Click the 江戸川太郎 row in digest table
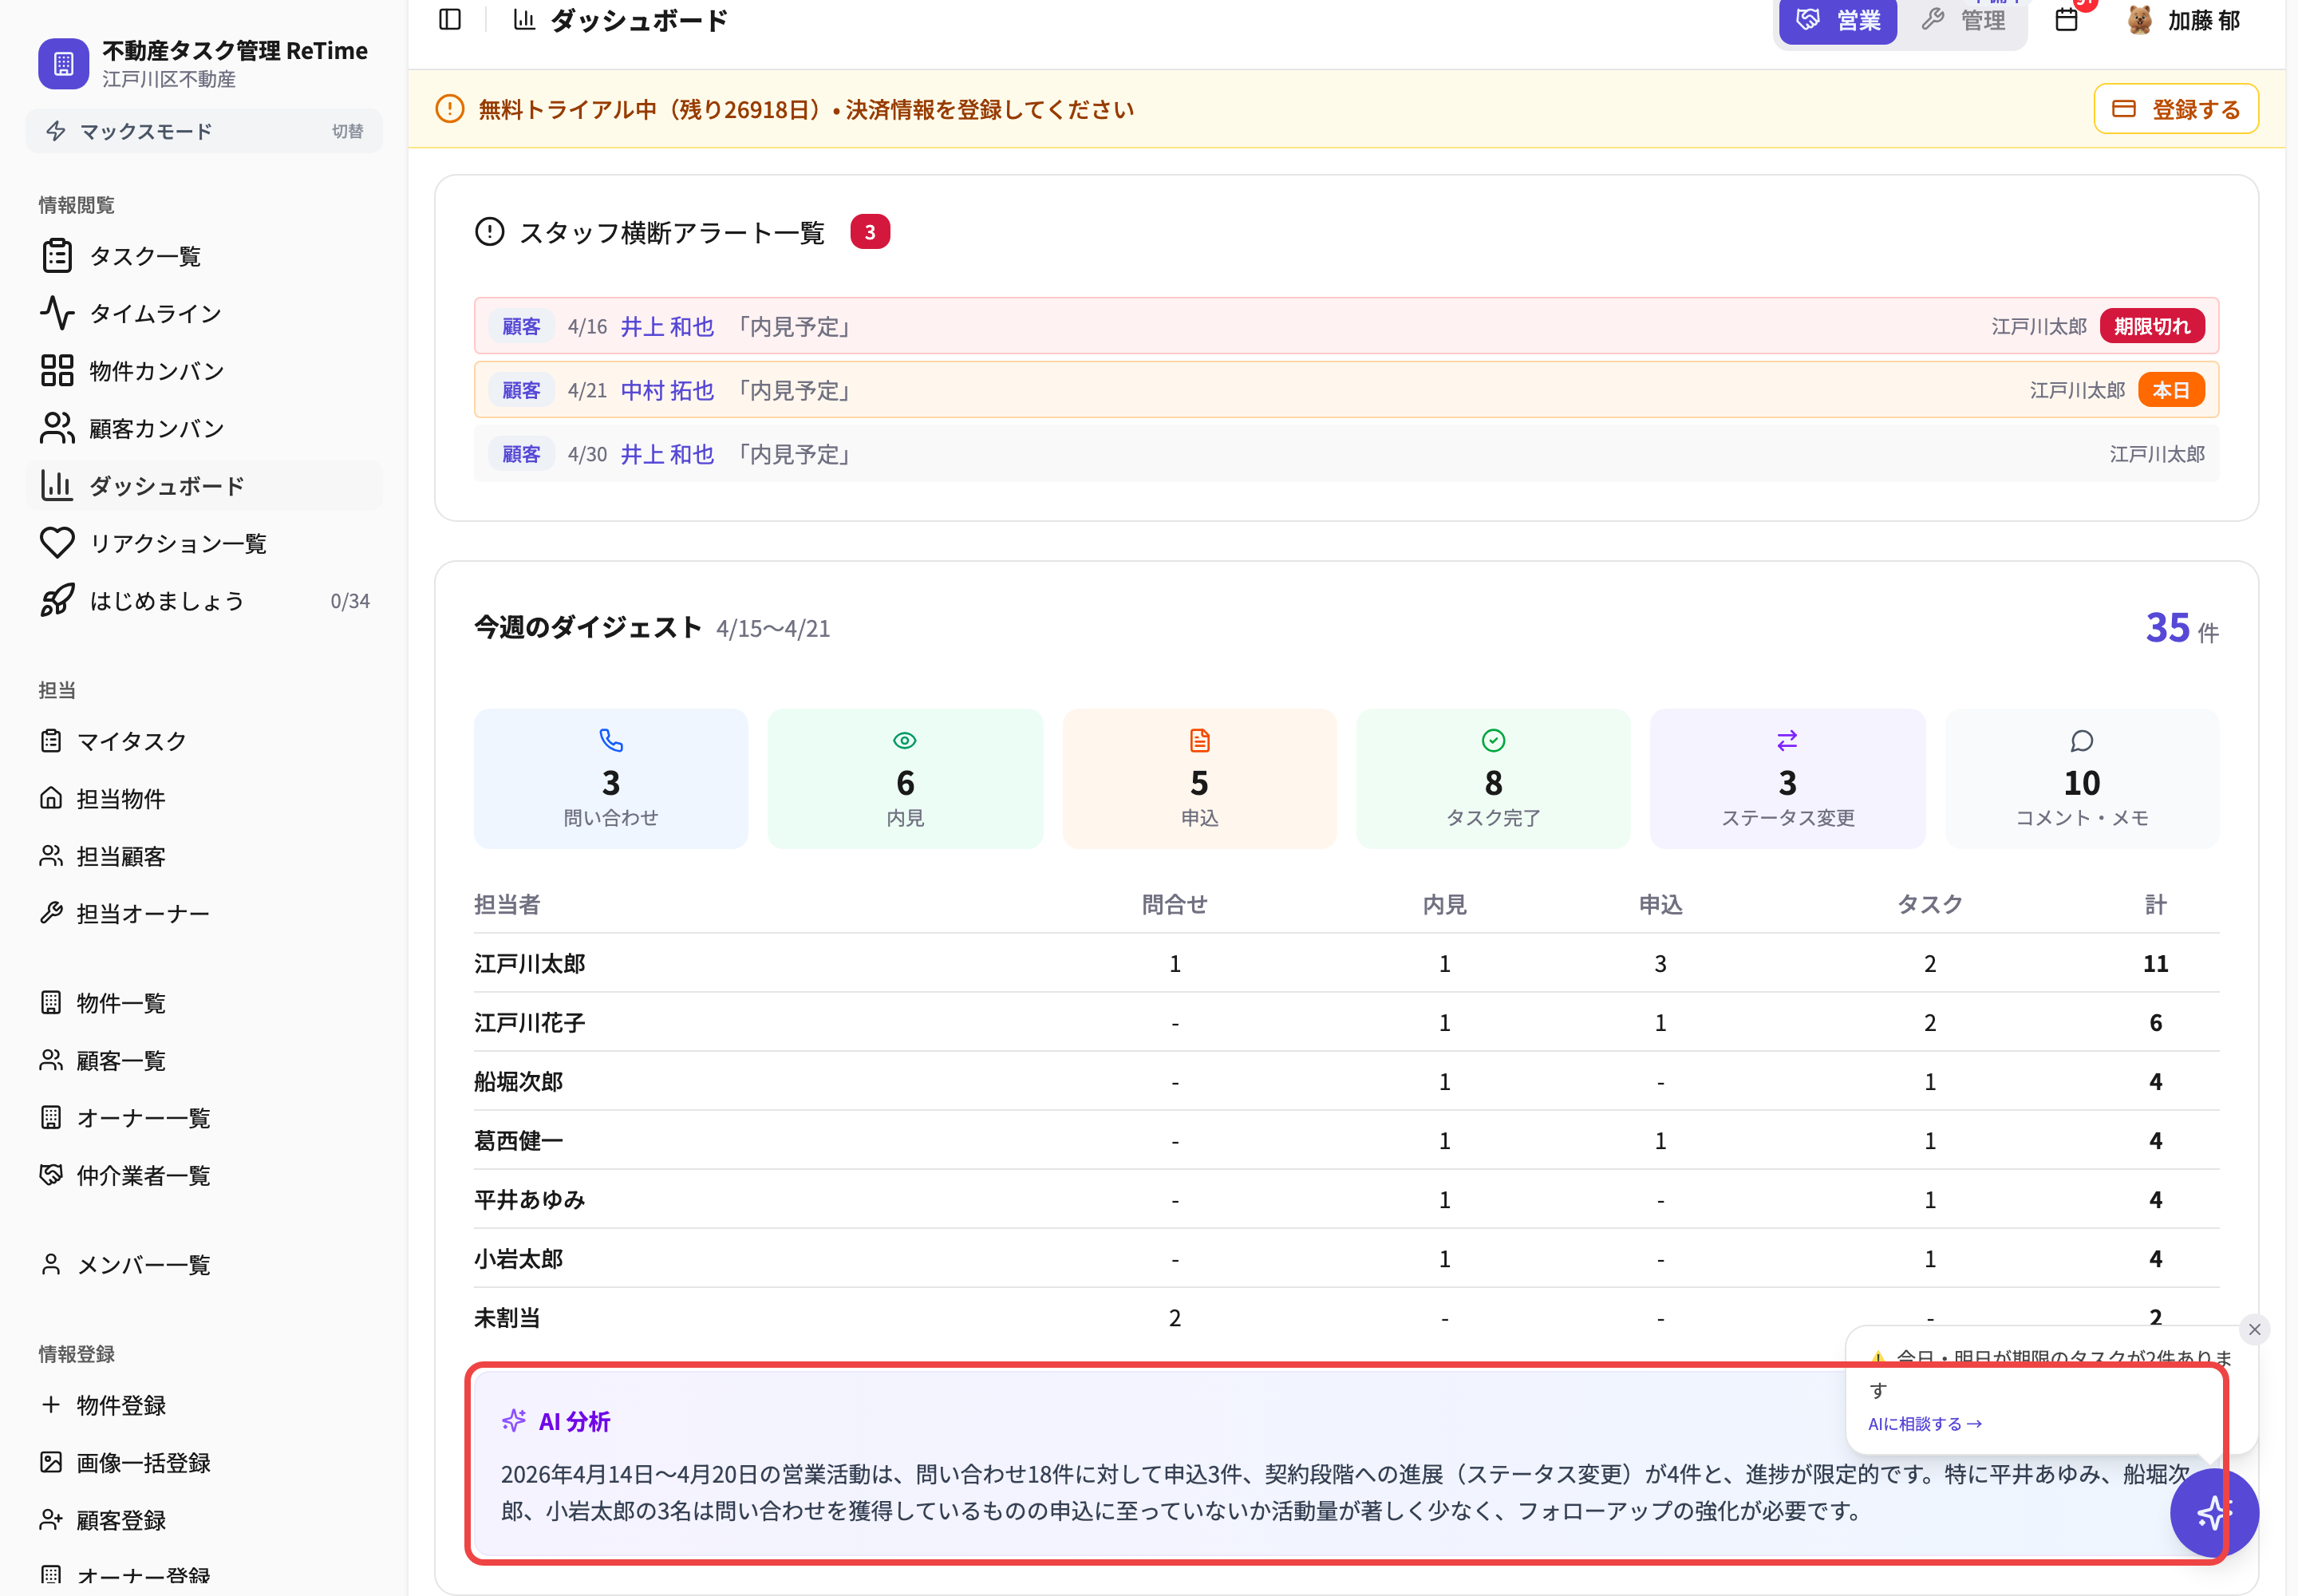 pyautogui.click(x=1346, y=963)
